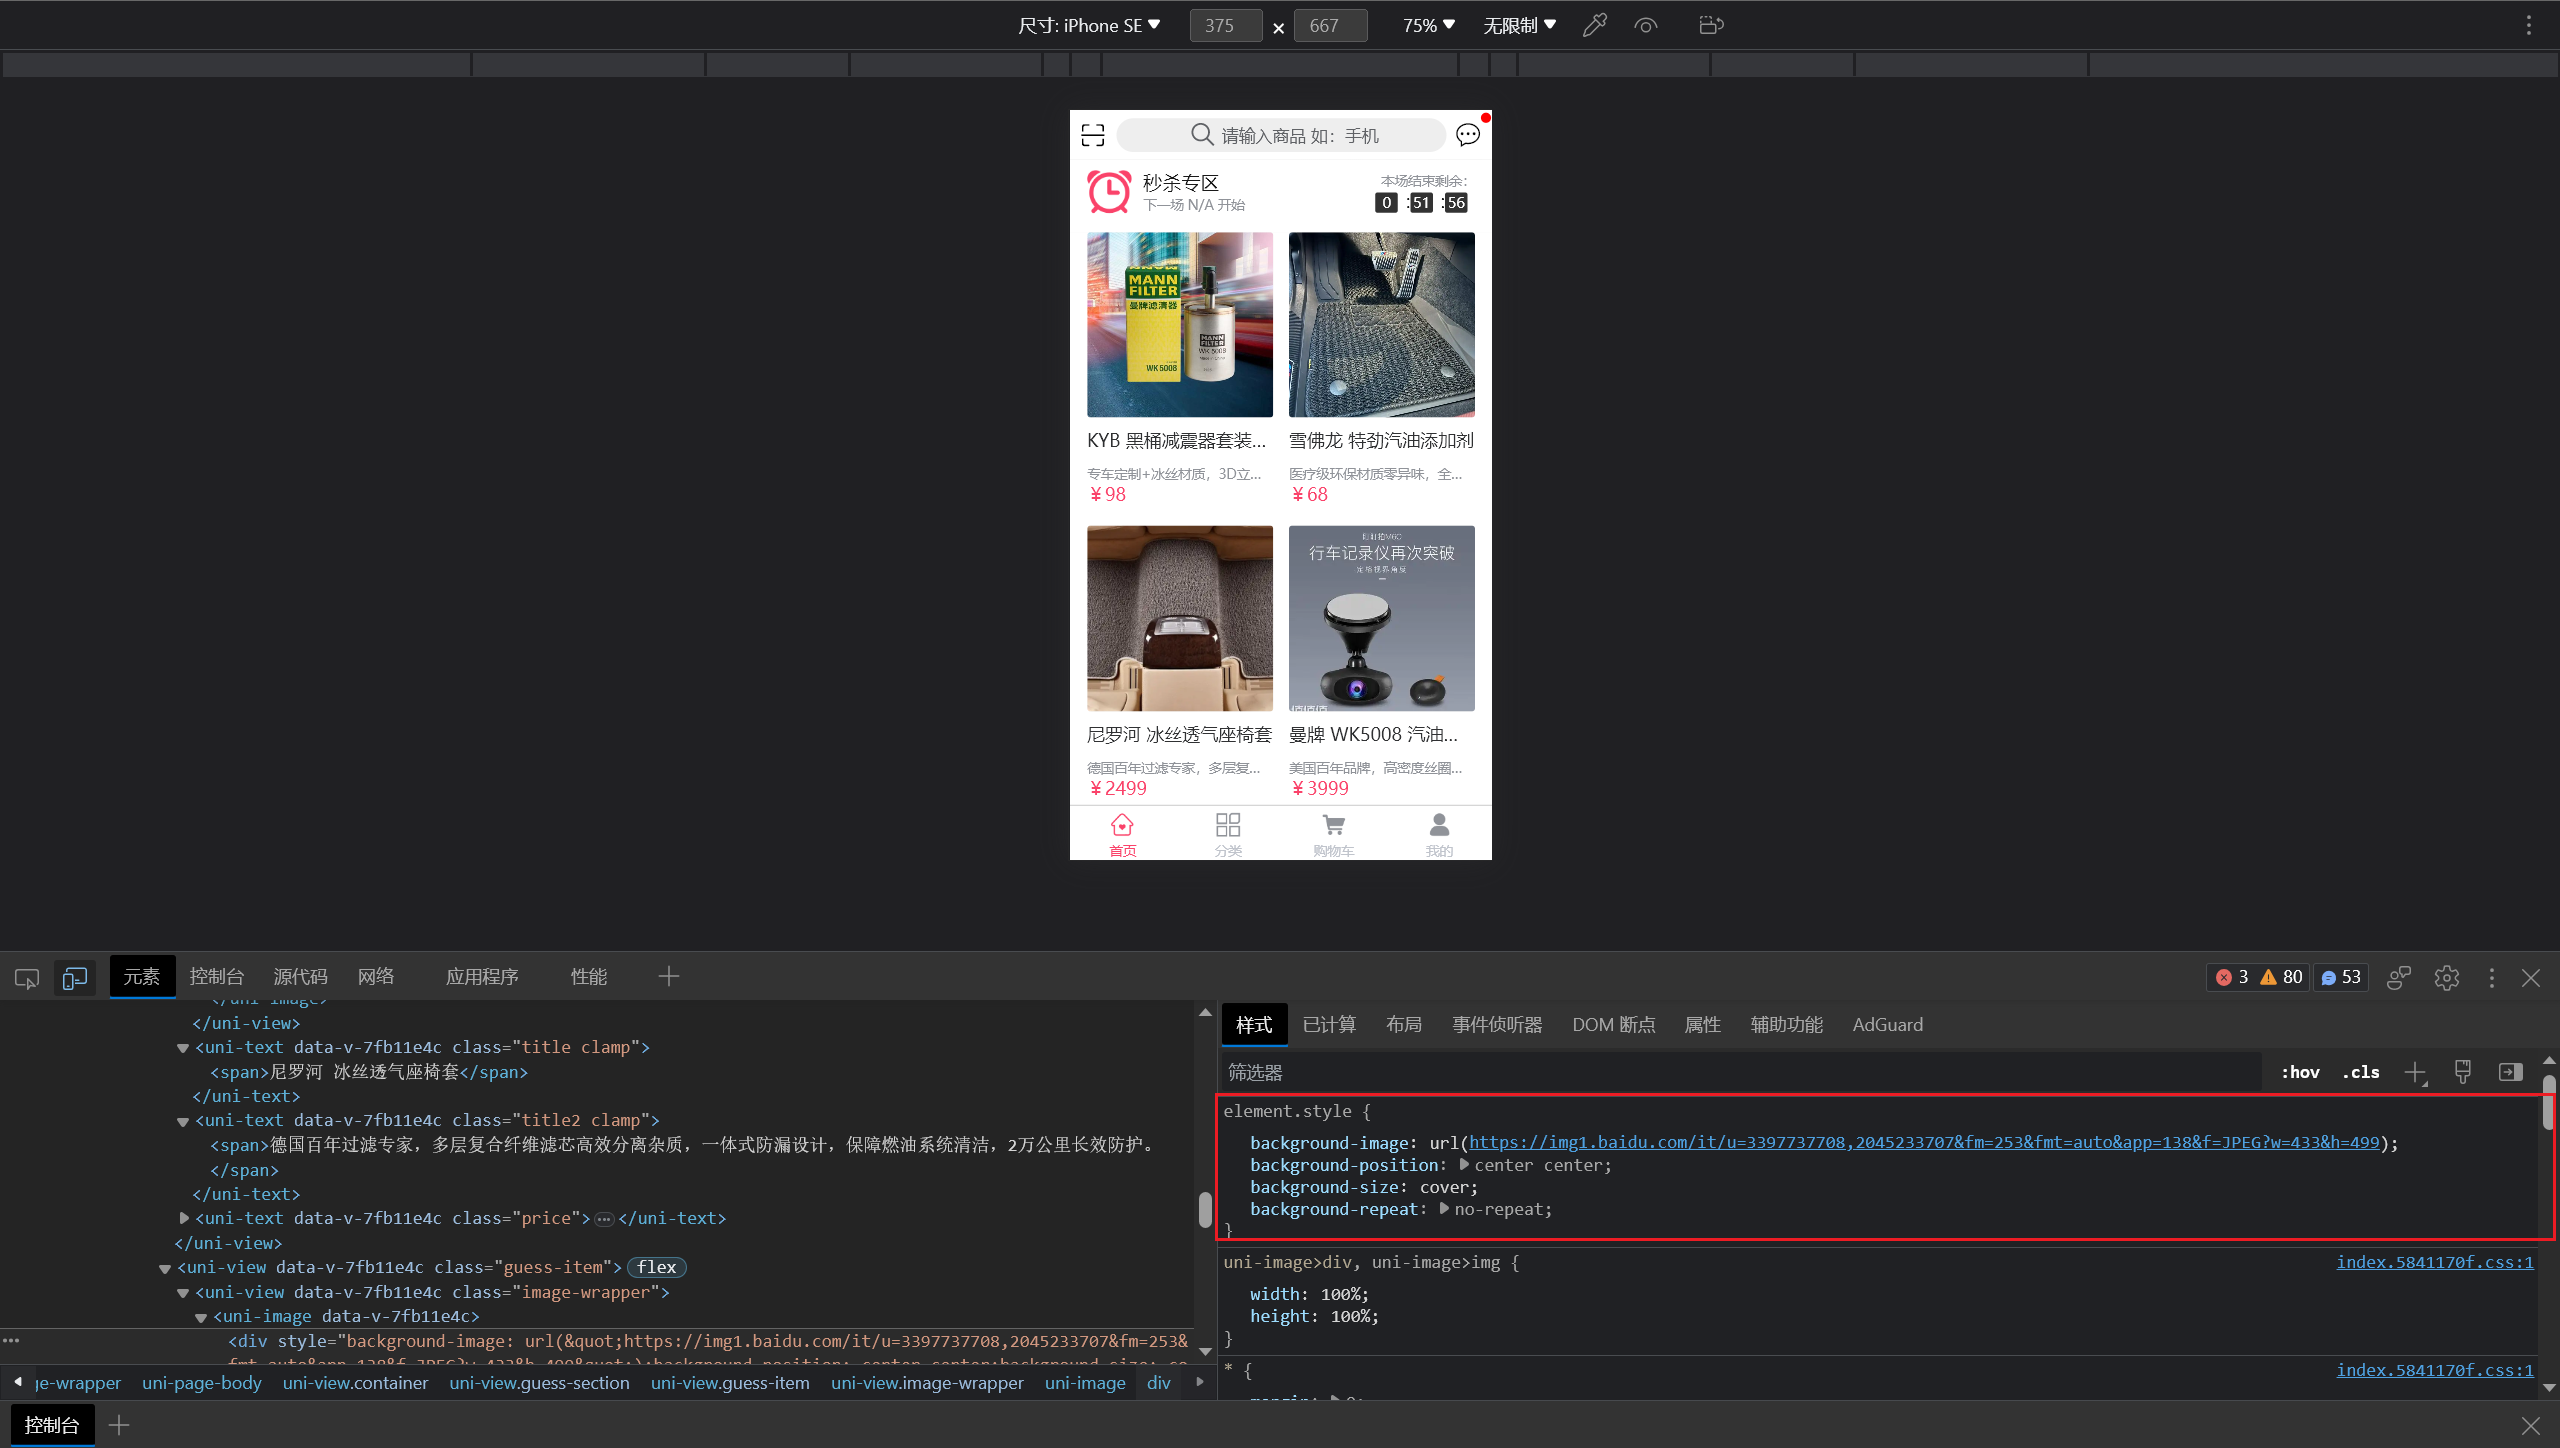The height and width of the screenshot is (1448, 2560).
Task: Switch to the 控制台 tab in the DevTools main tab bar
Action: [217, 976]
